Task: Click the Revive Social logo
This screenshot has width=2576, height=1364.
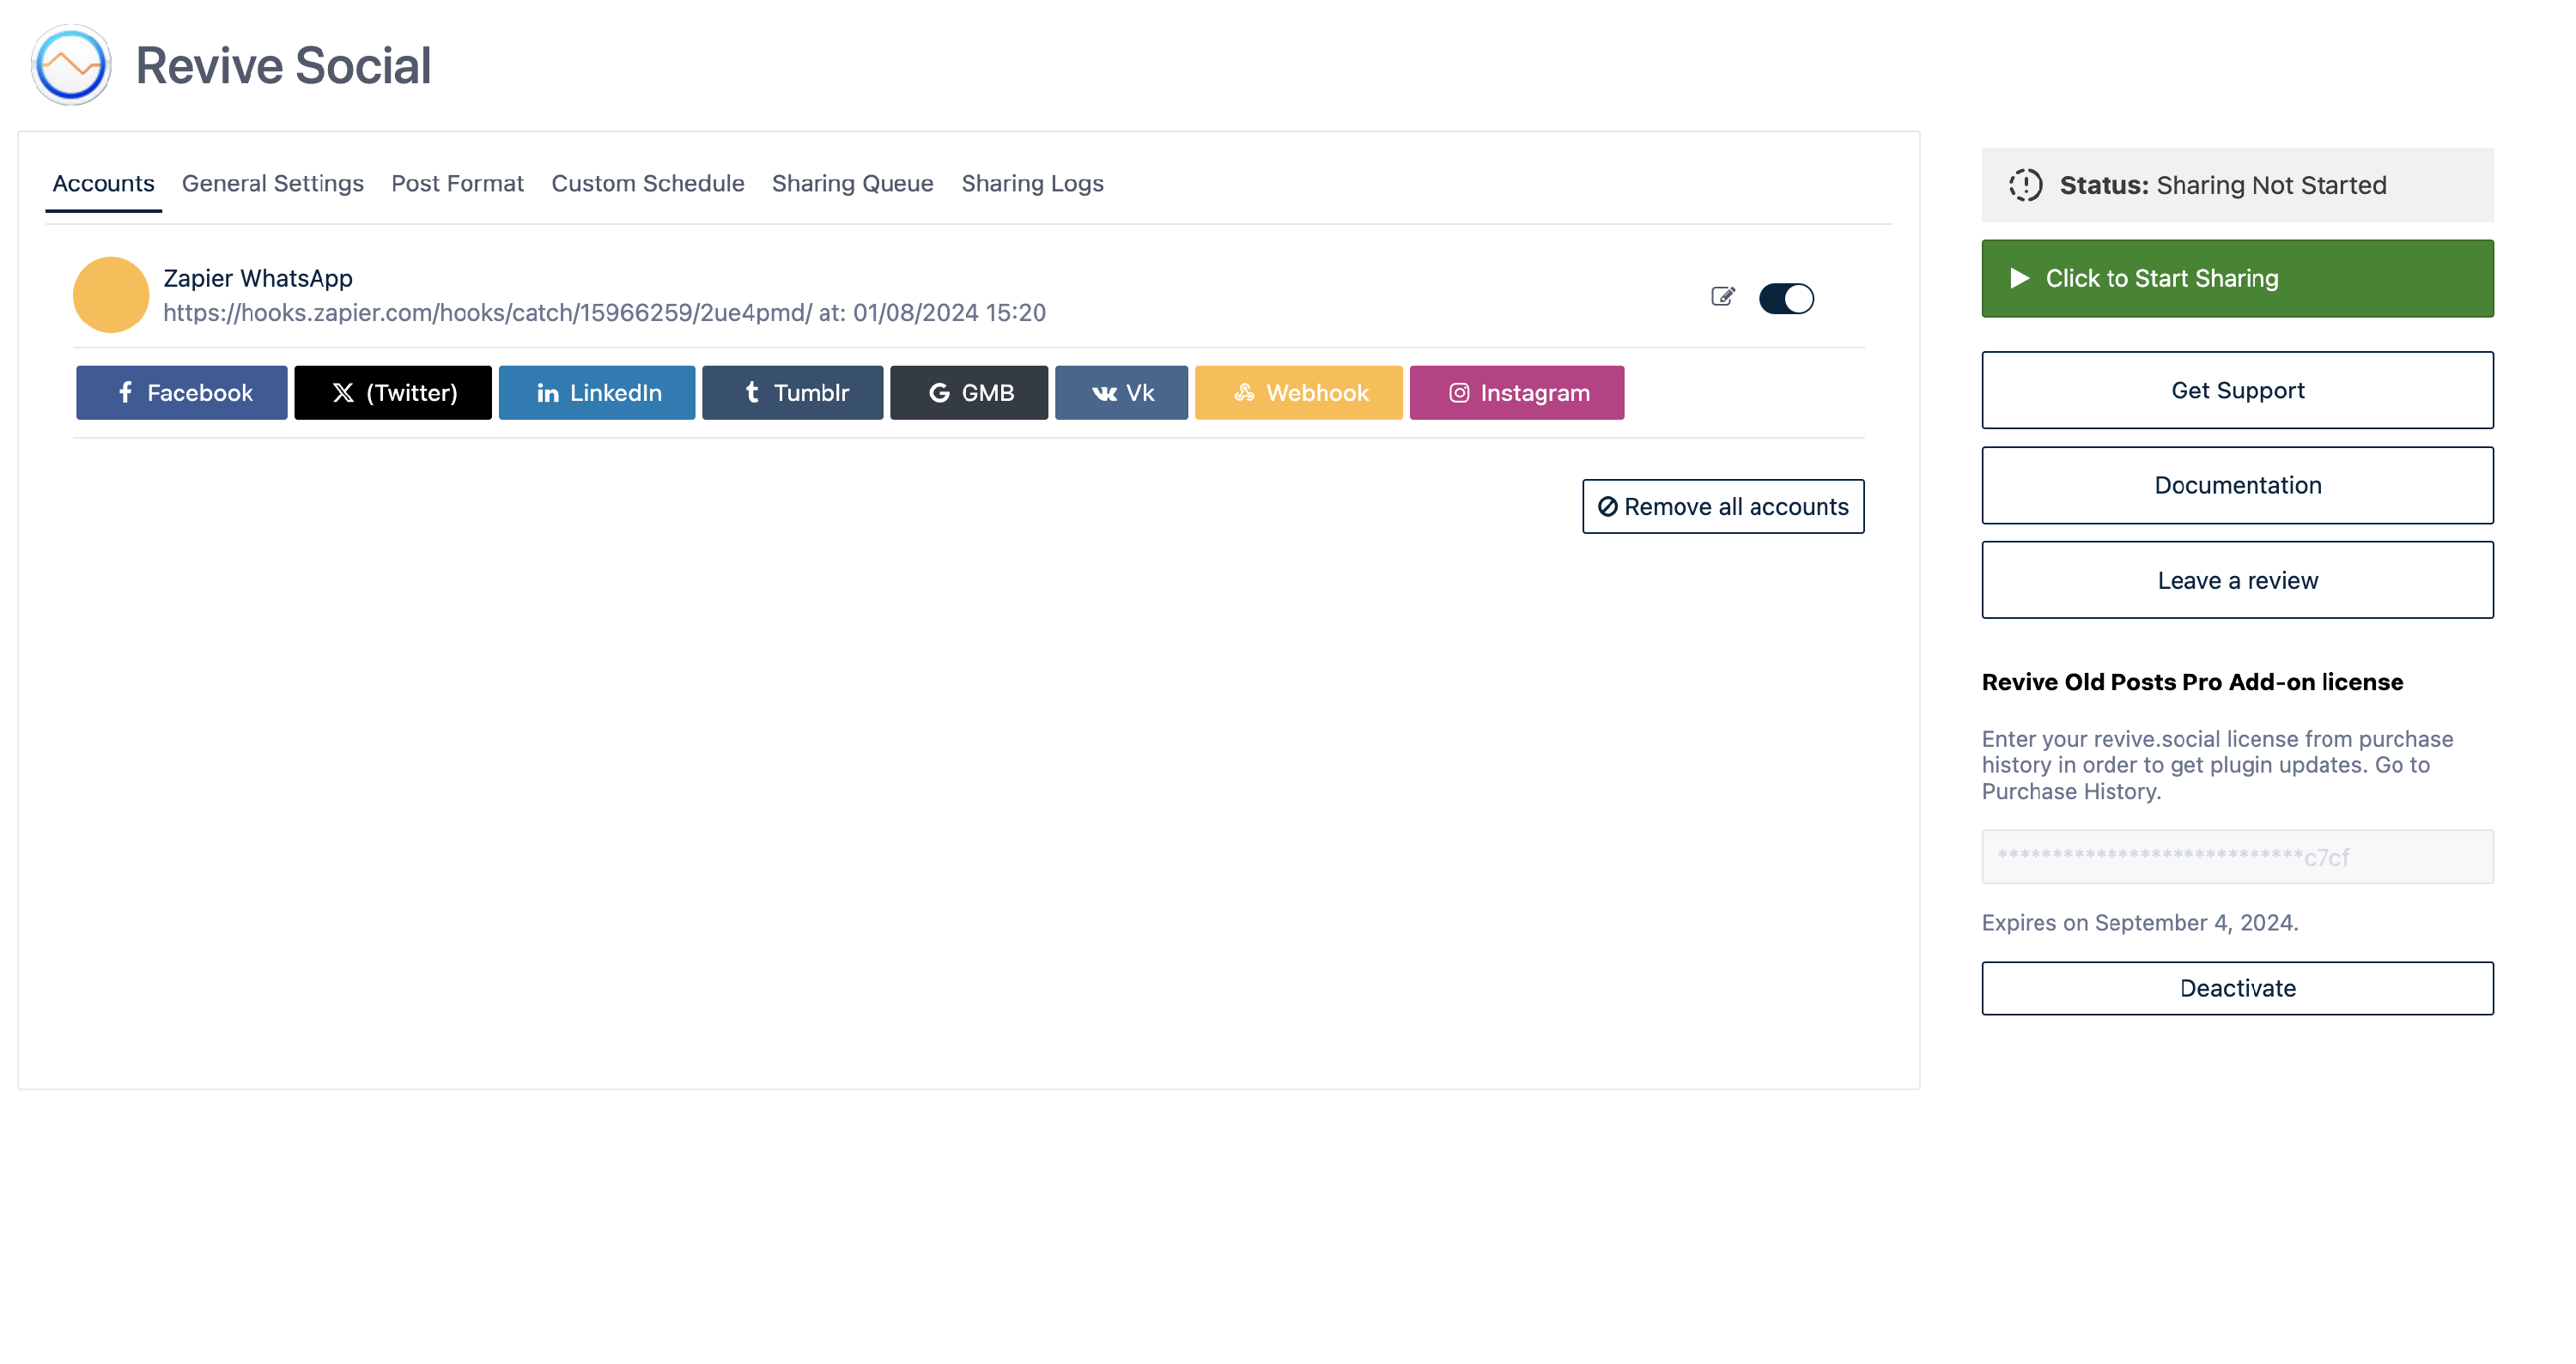Action: click(71, 66)
